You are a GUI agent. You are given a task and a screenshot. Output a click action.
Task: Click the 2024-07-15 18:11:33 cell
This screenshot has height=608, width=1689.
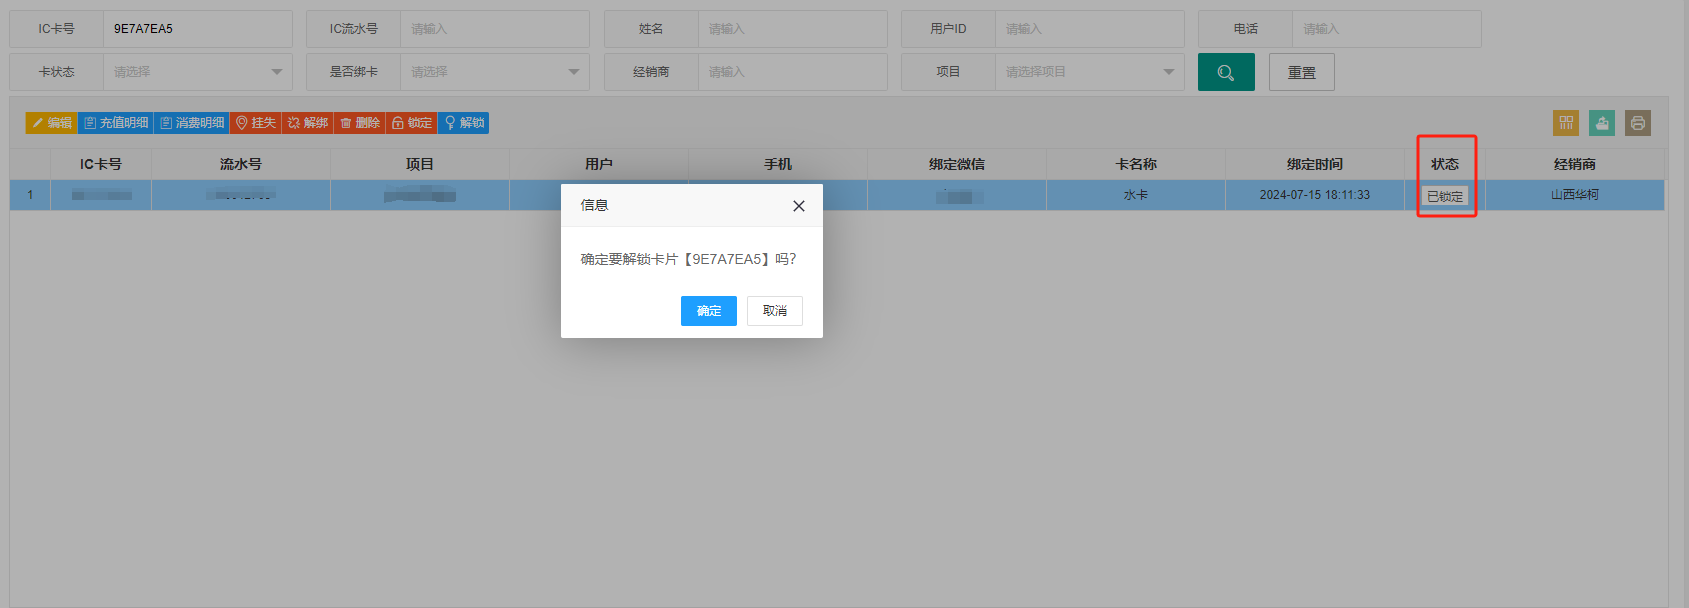[x=1315, y=195]
